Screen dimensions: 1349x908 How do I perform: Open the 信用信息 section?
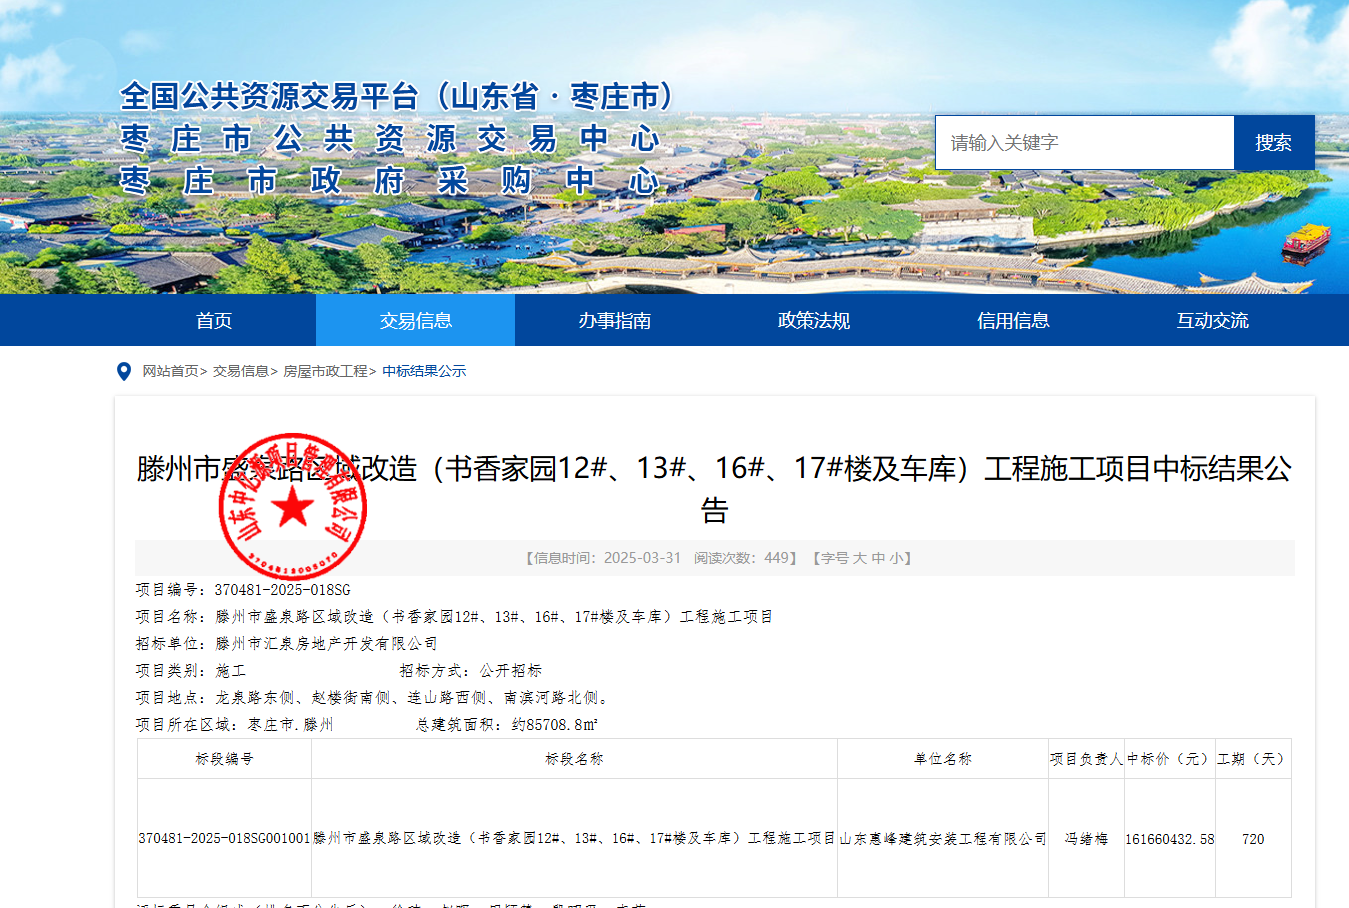(x=1012, y=320)
